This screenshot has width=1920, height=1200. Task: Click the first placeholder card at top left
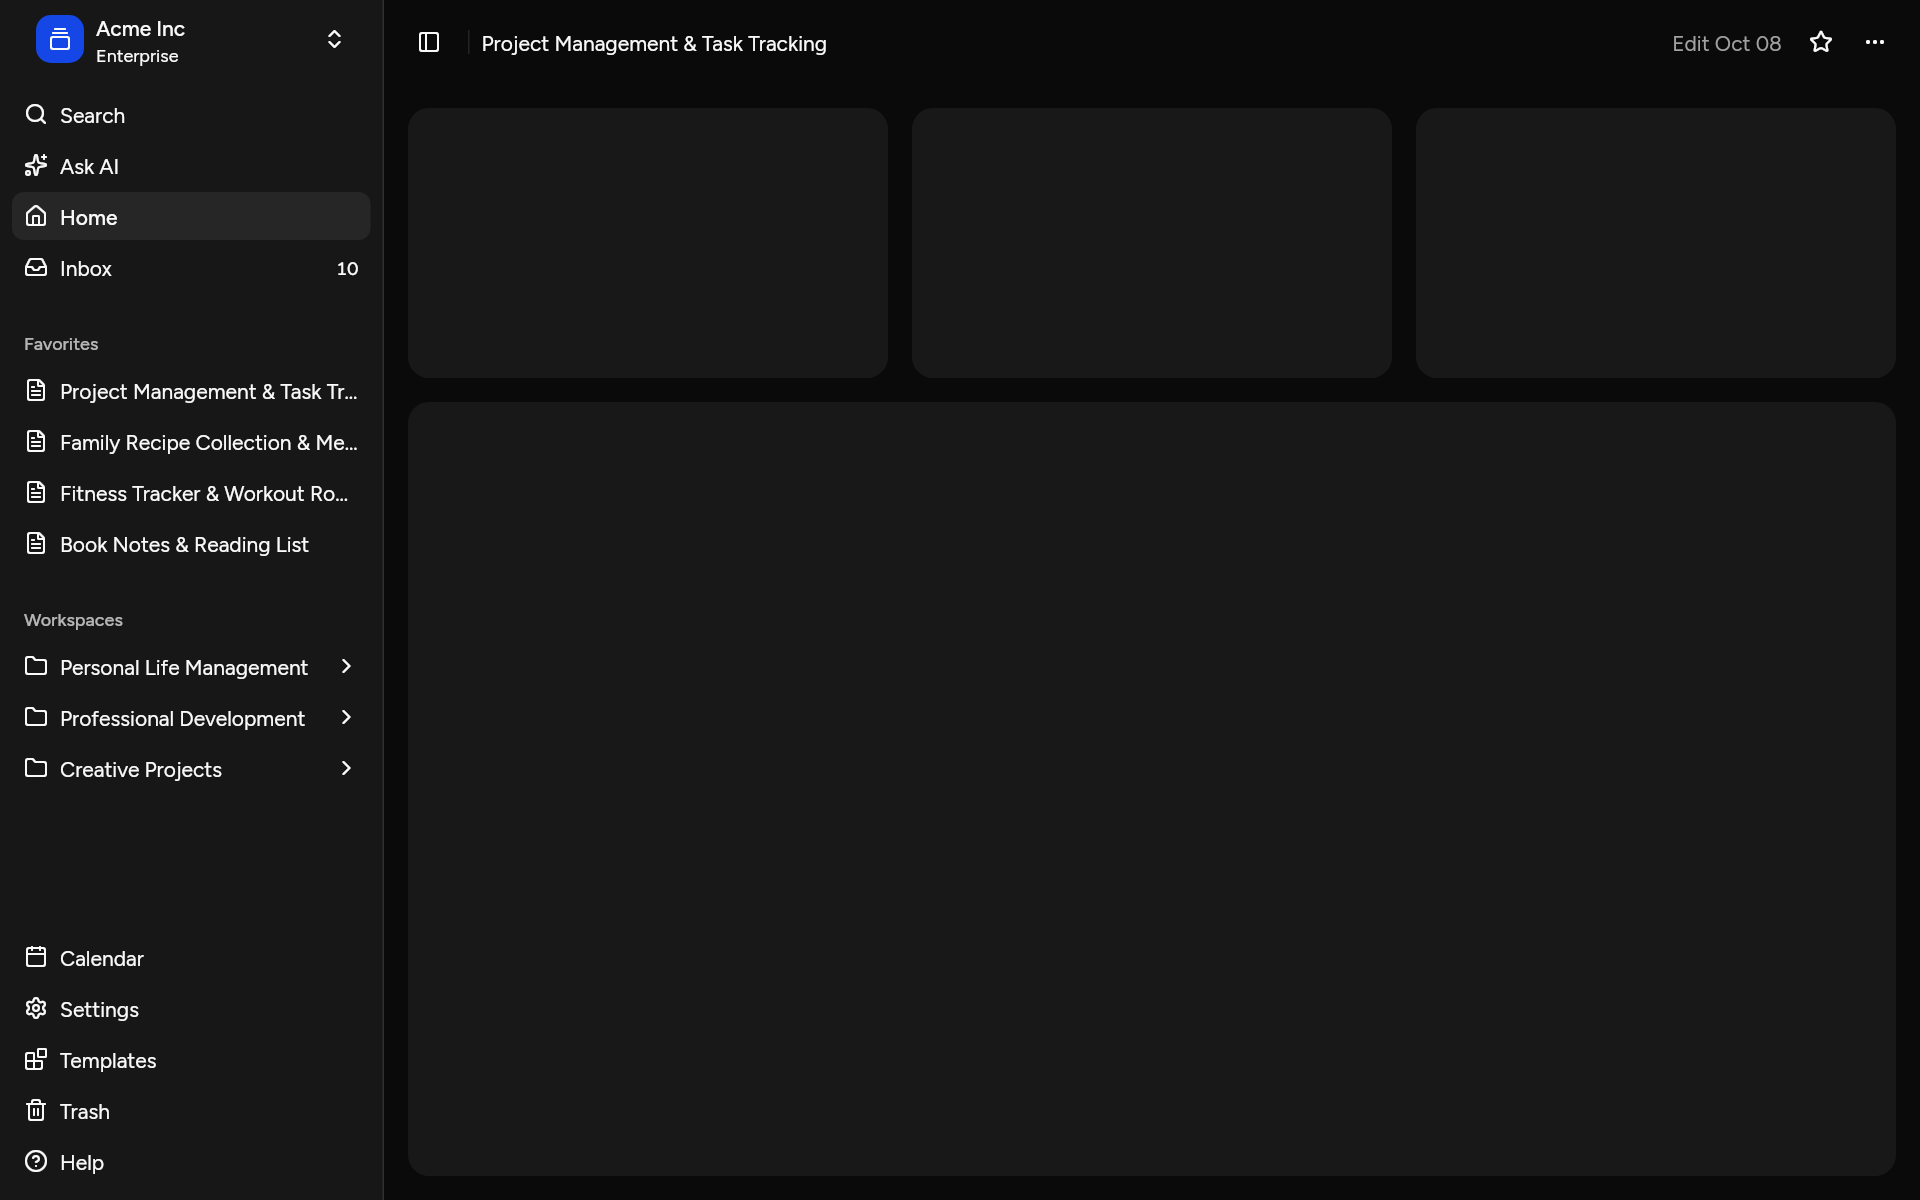coord(648,243)
